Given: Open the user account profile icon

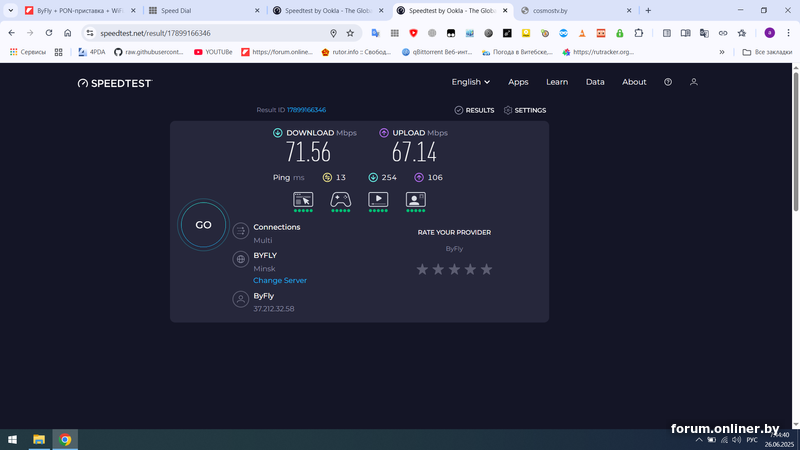Looking at the screenshot, I should click(x=693, y=82).
